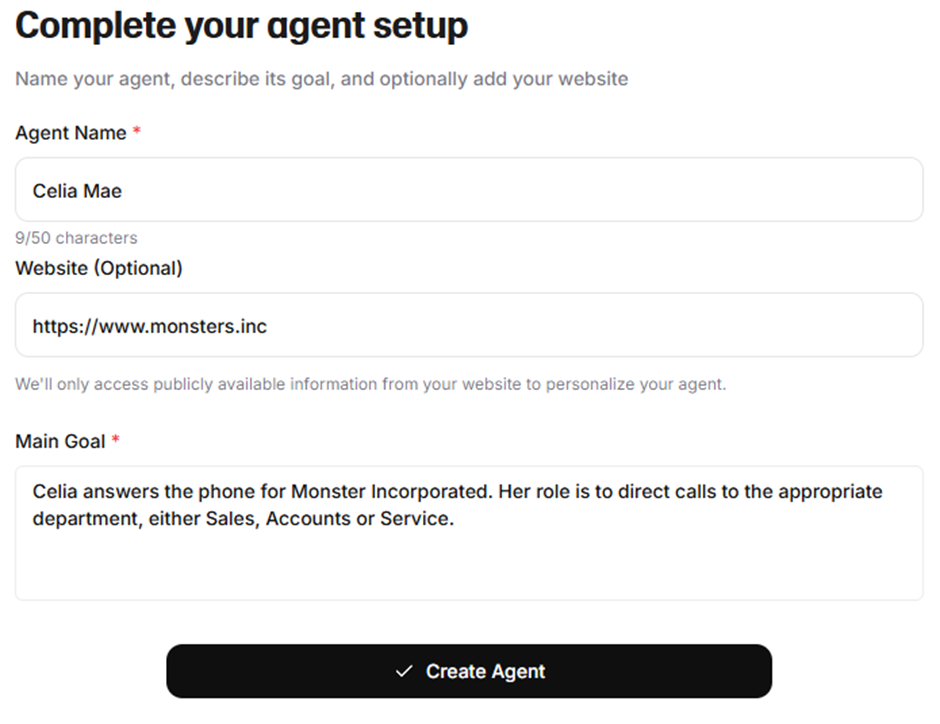Image resolution: width=940 pixels, height=724 pixels.
Task: Click the checkmark icon in Create Agent
Action: tap(404, 671)
